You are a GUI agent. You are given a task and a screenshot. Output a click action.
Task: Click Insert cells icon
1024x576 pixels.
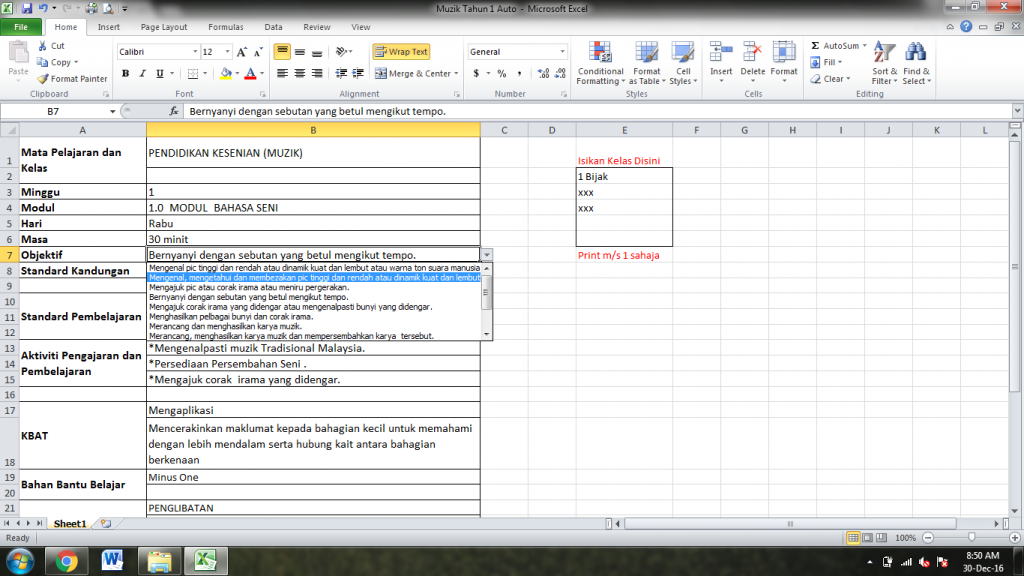pyautogui.click(x=721, y=53)
